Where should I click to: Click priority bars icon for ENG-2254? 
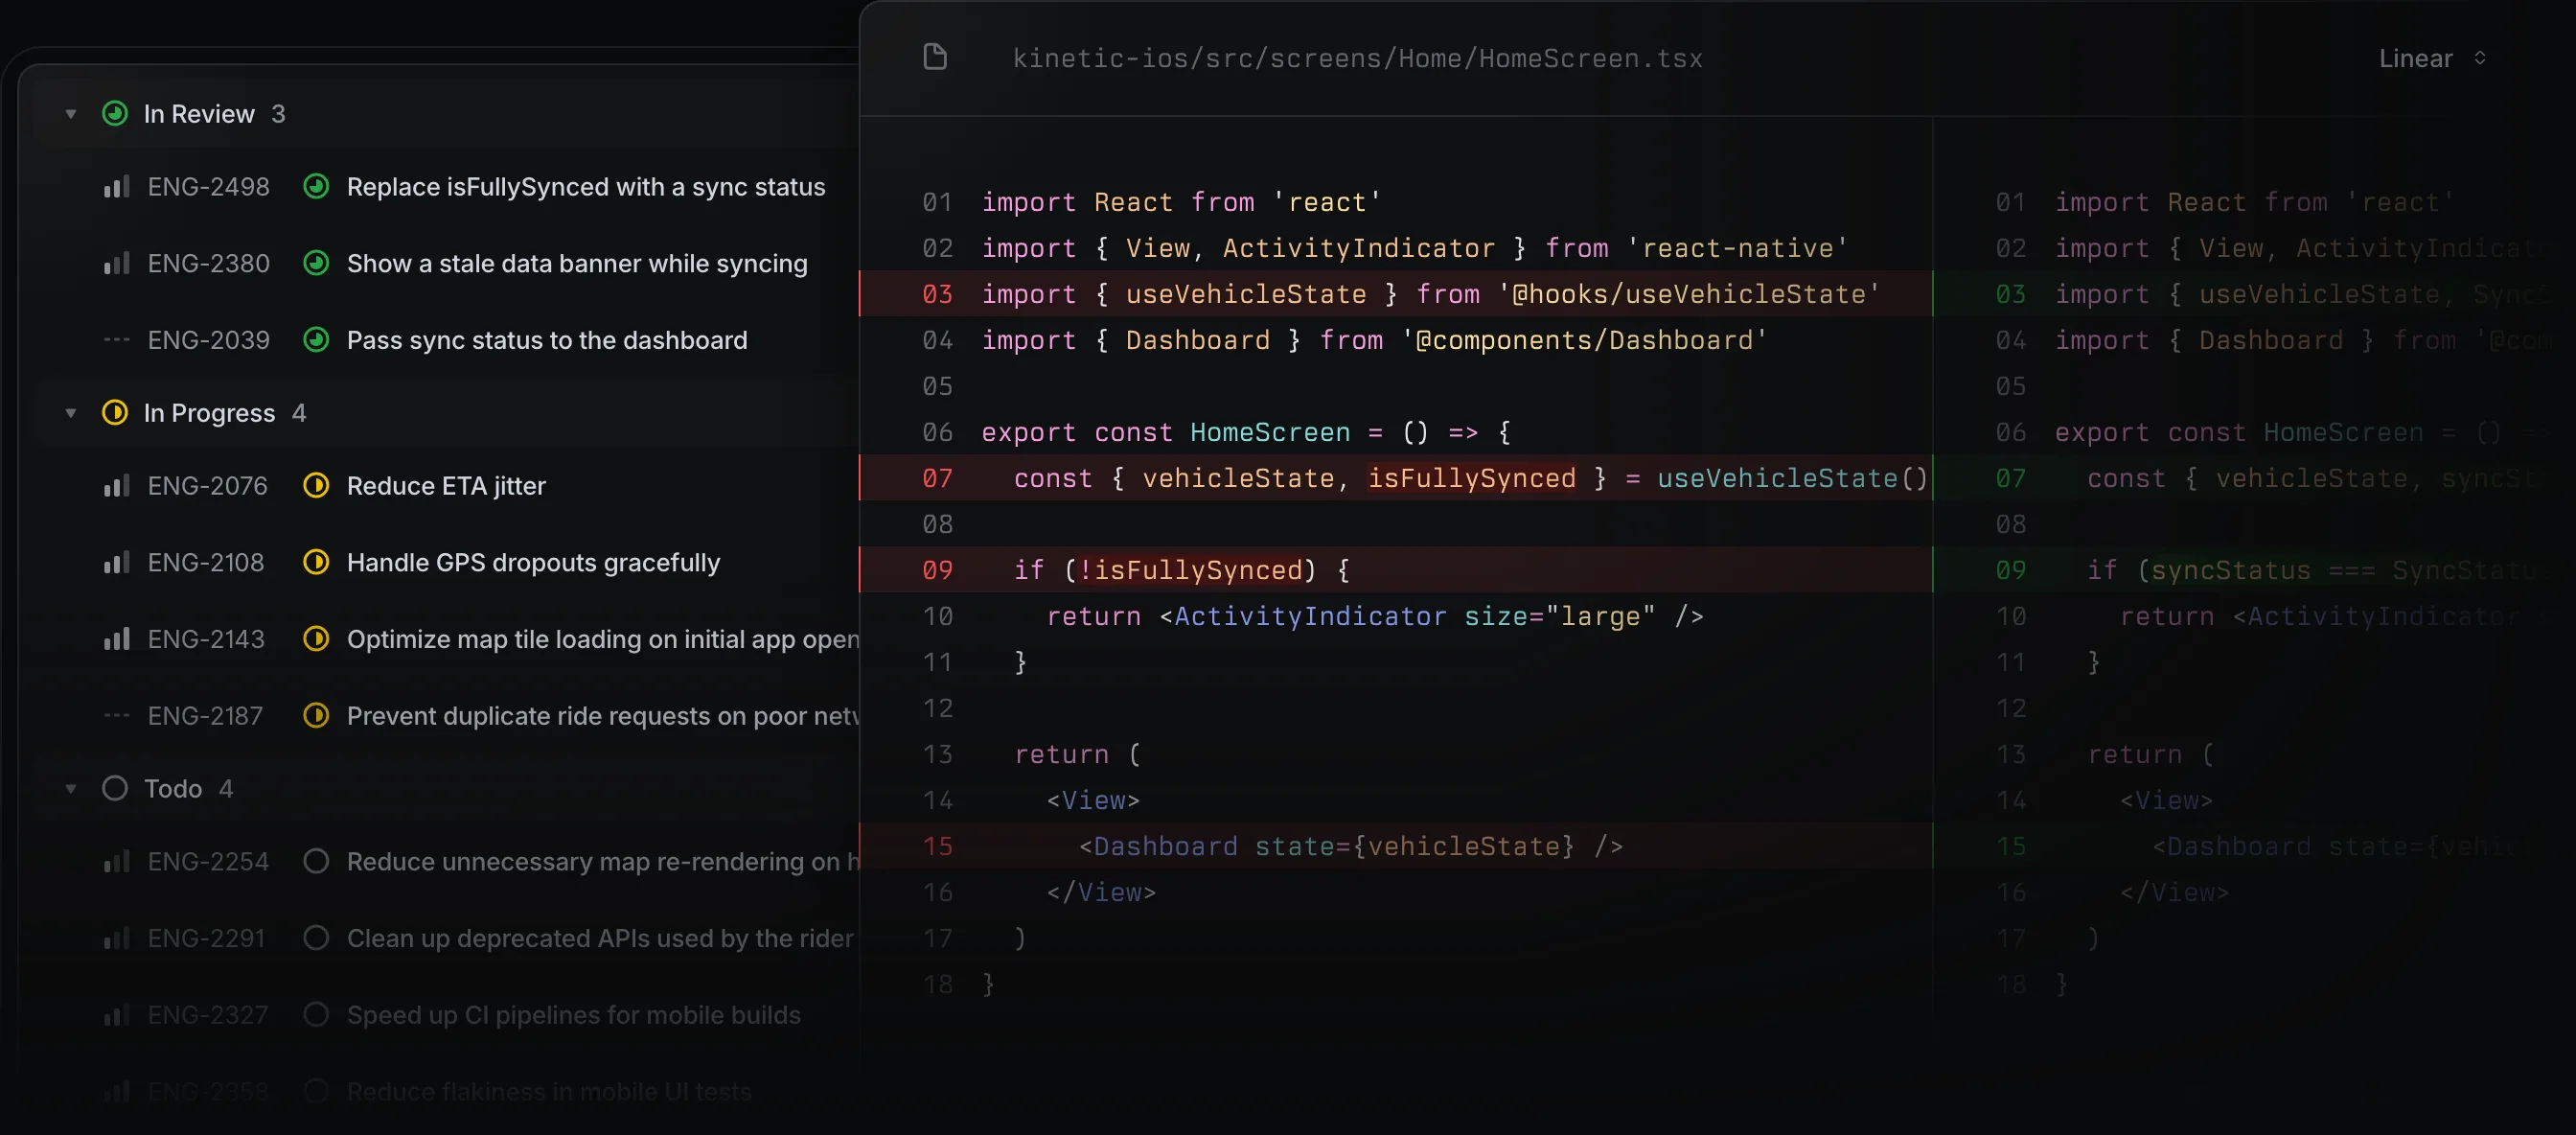pyautogui.click(x=117, y=862)
